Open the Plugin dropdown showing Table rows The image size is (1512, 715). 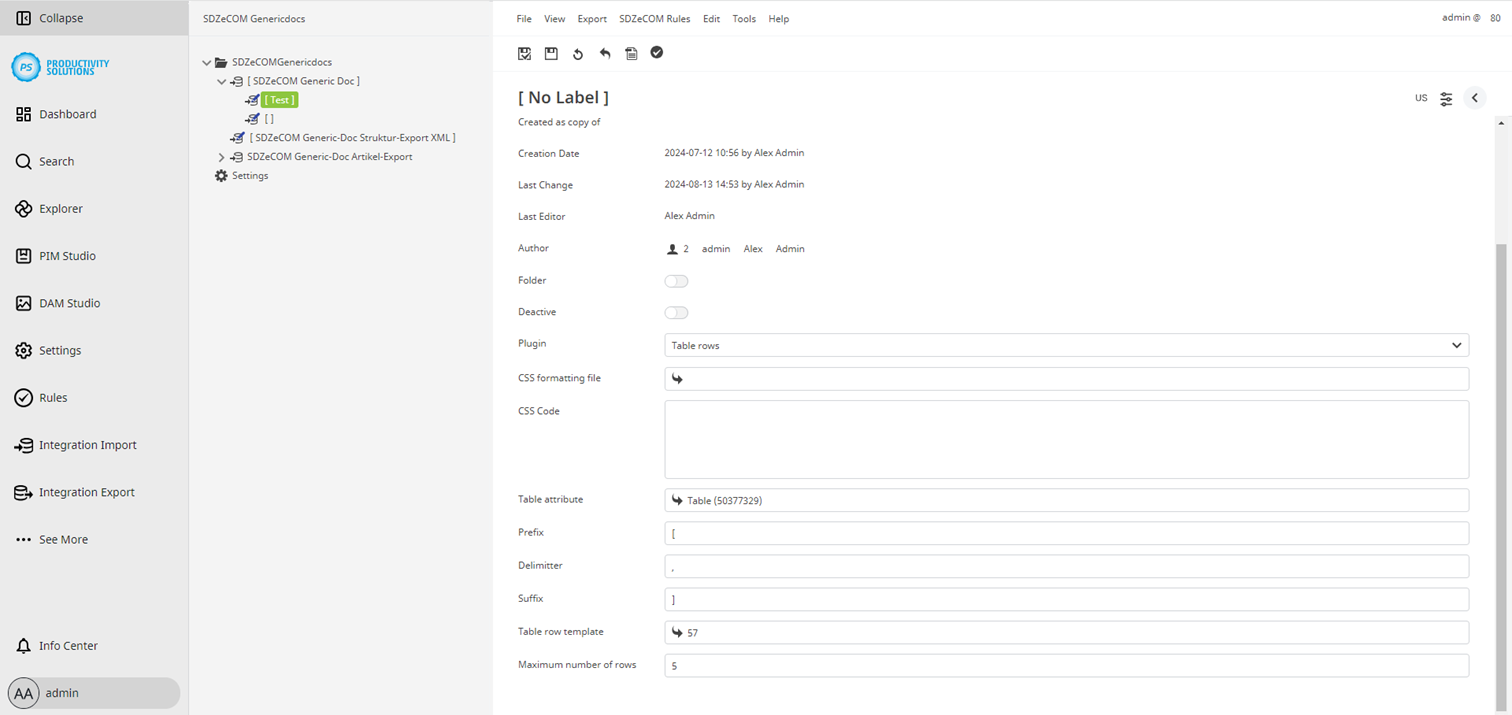tap(1066, 345)
